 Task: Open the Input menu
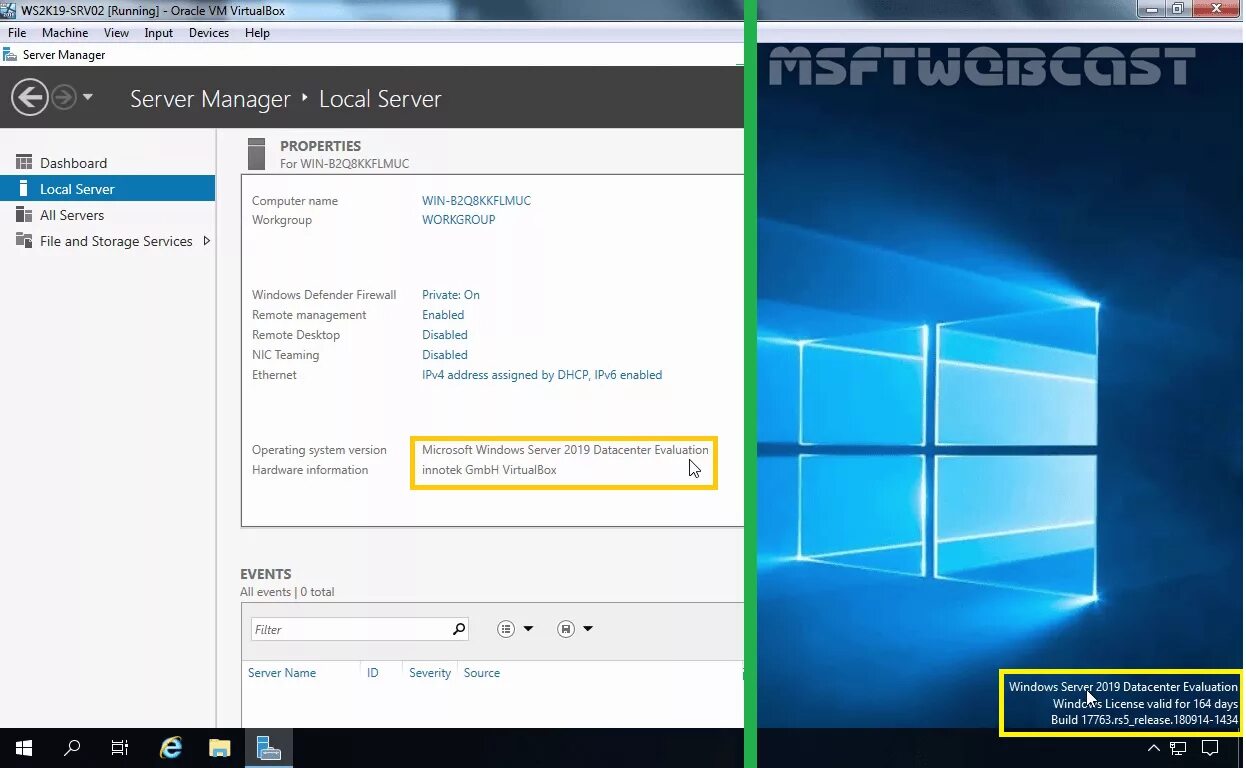158,33
